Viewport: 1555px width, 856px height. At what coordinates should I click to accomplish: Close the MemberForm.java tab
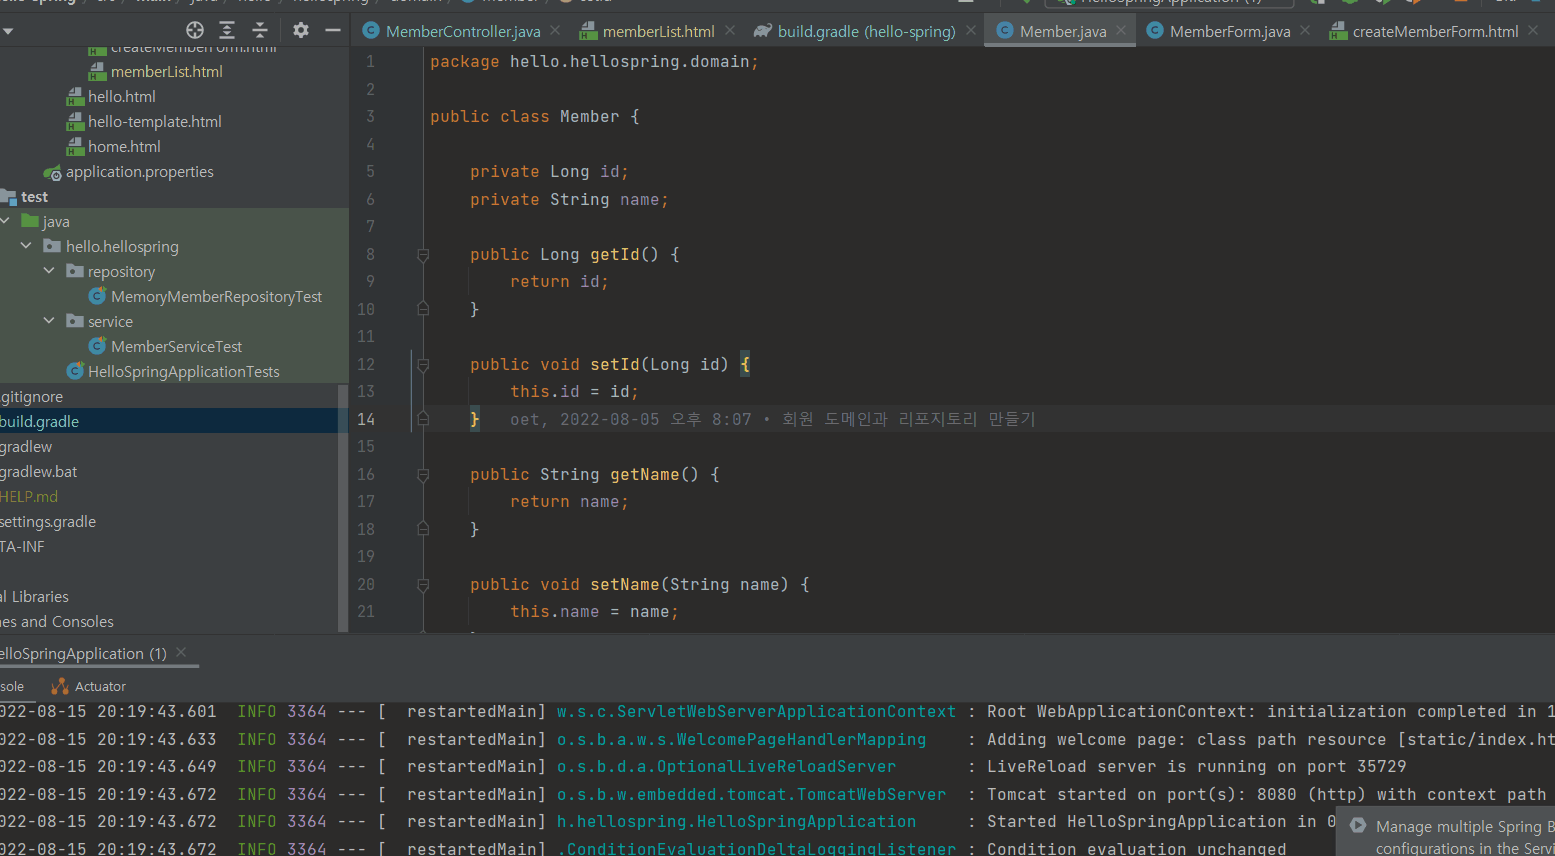pos(1305,31)
